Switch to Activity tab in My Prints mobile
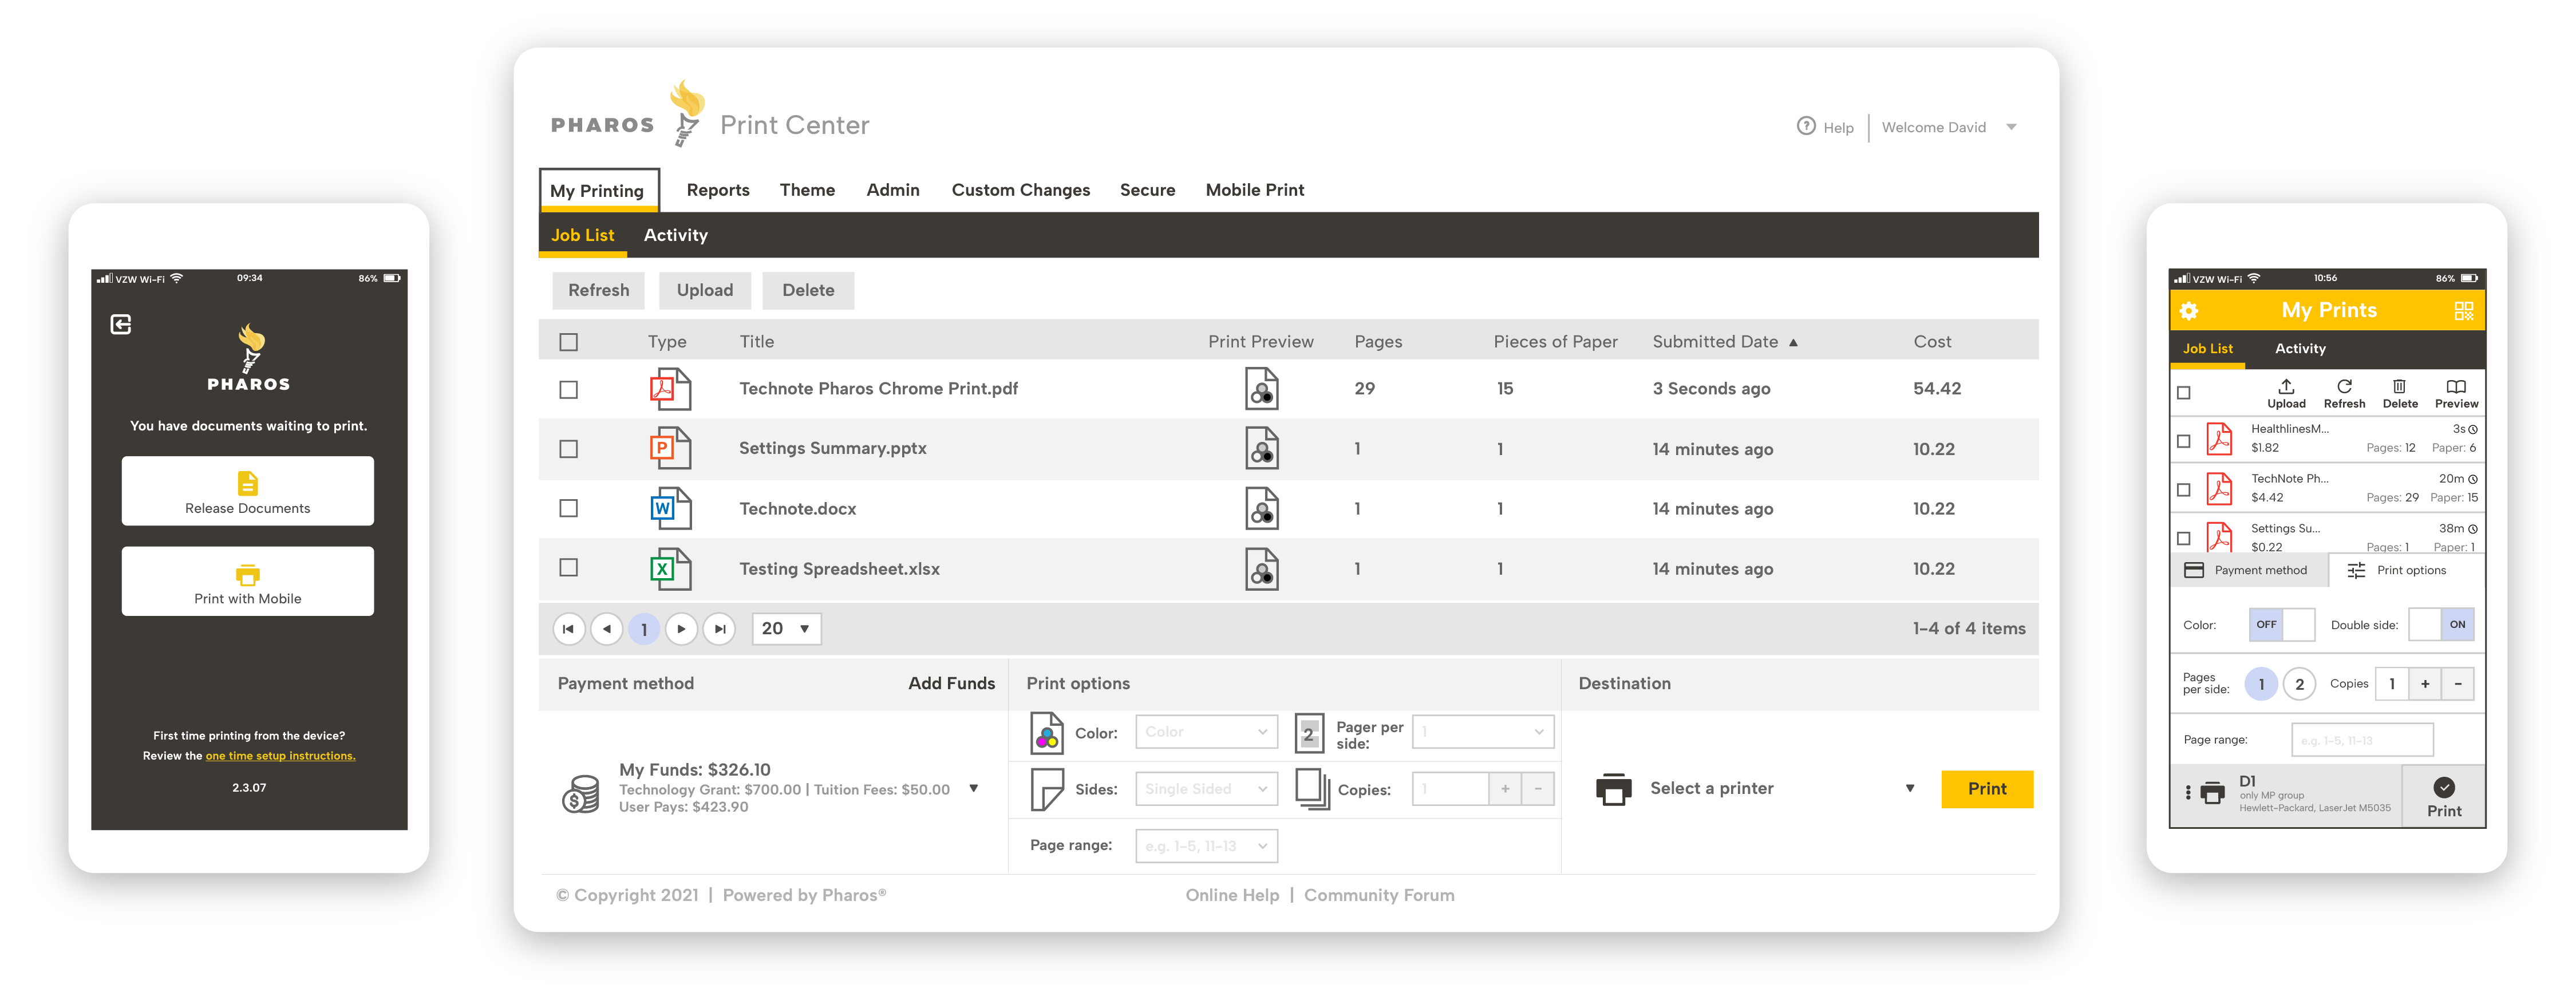The width and height of the screenshot is (2576, 988). tap(2300, 349)
